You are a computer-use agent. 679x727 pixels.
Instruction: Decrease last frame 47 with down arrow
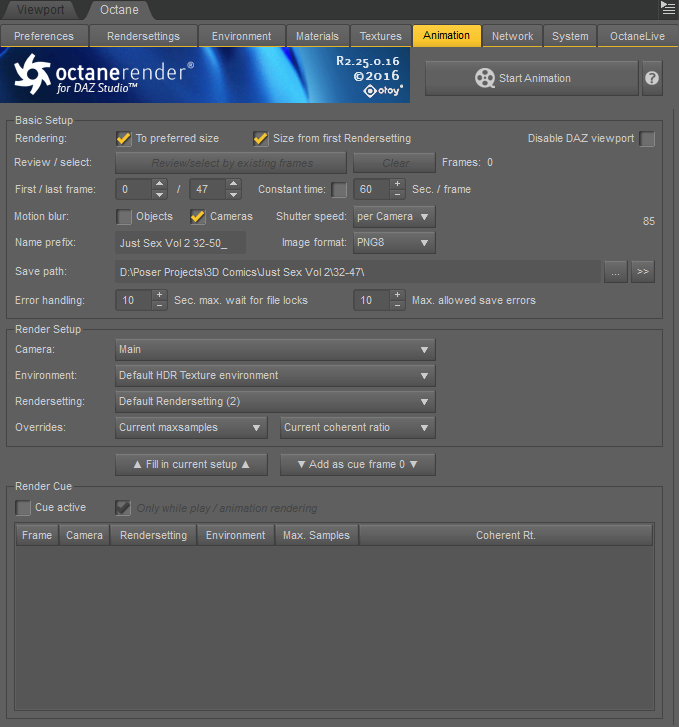(233, 195)
